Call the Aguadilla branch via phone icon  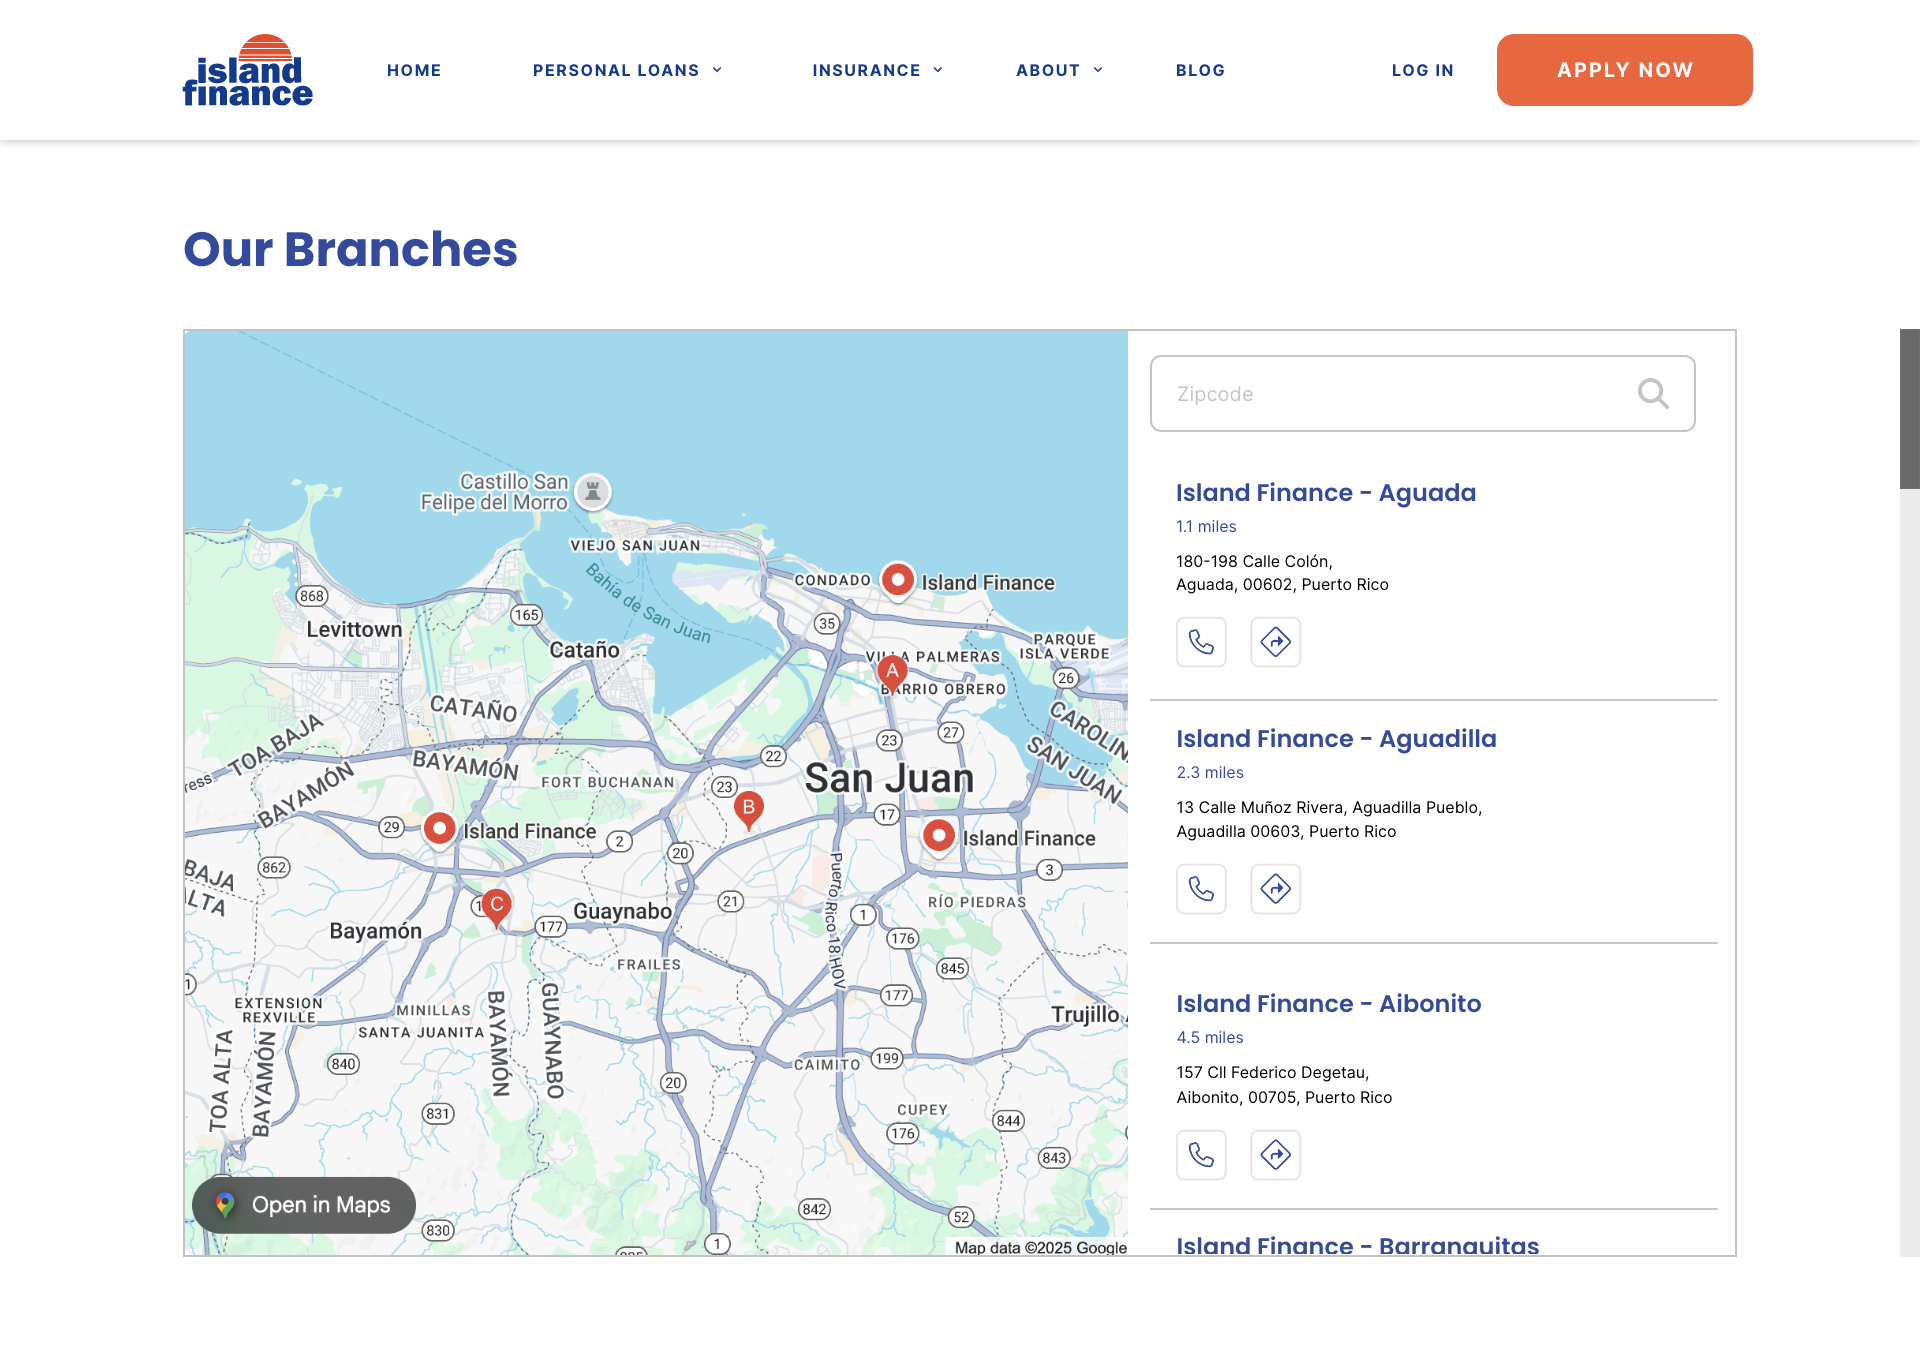[x=1201, y=888]
